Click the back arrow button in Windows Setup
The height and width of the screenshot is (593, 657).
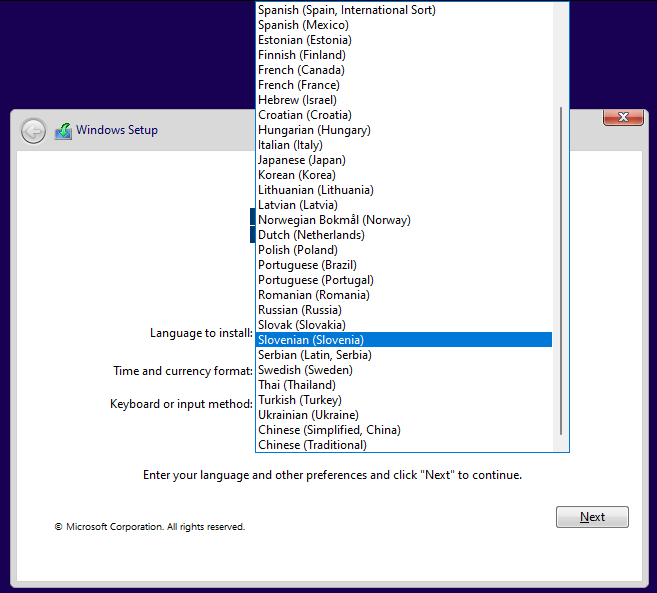33,131
